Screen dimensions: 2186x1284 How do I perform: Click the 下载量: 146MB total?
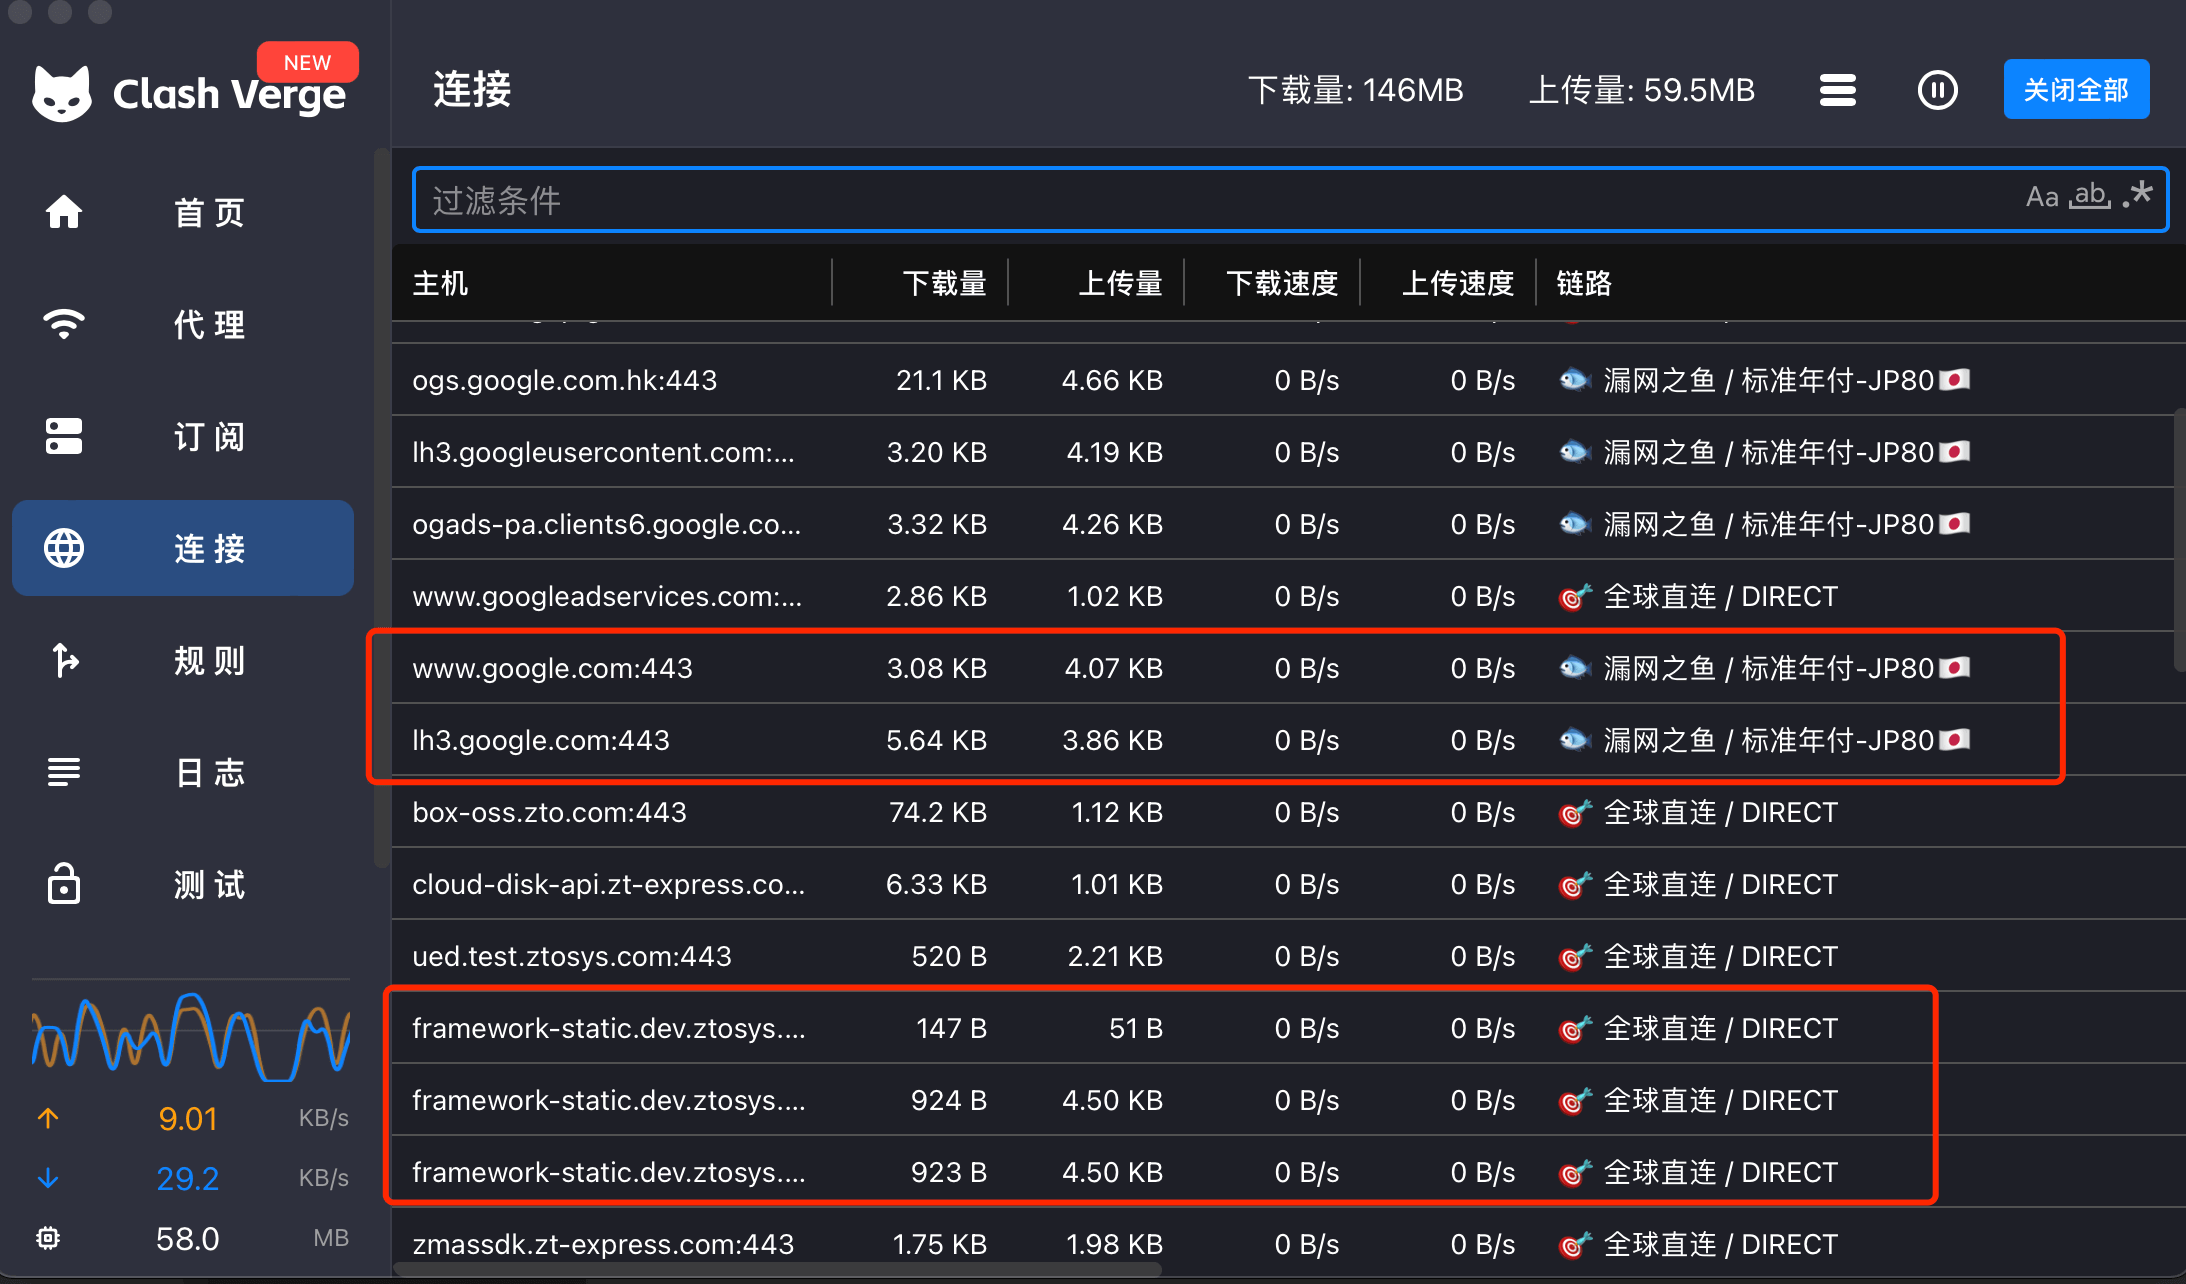[1356, 90]
